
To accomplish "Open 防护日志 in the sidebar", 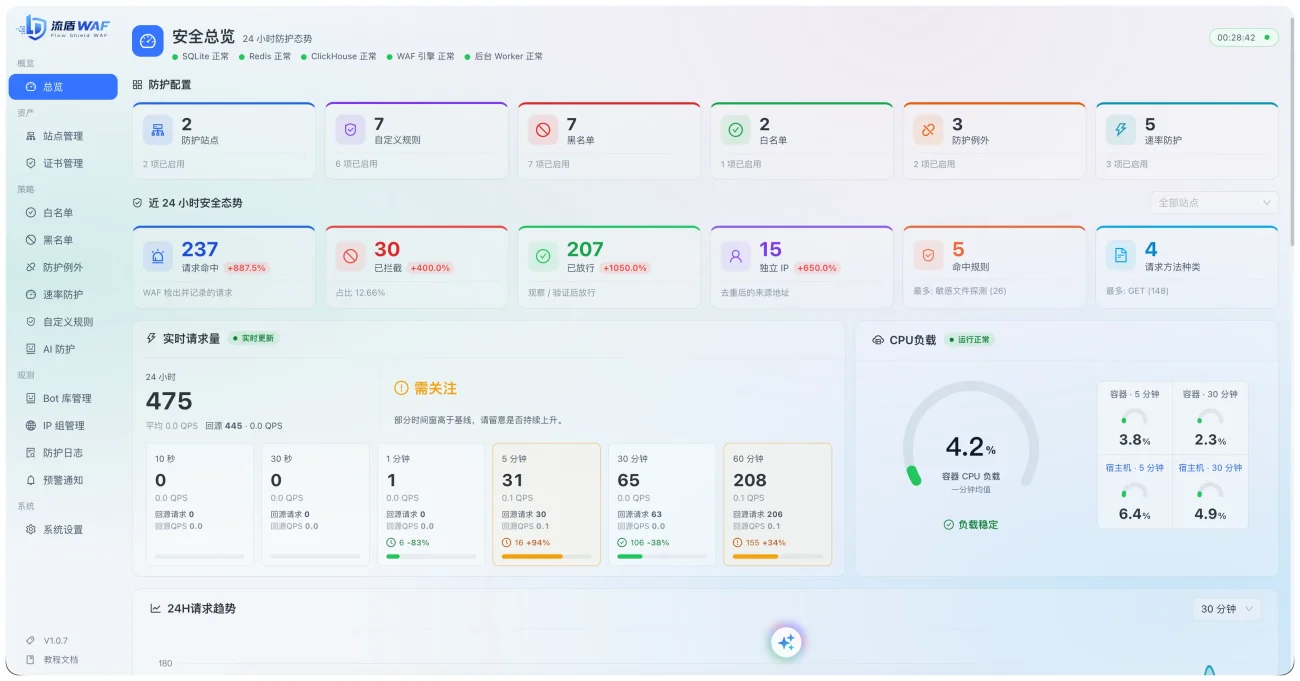I will [63, 453].
